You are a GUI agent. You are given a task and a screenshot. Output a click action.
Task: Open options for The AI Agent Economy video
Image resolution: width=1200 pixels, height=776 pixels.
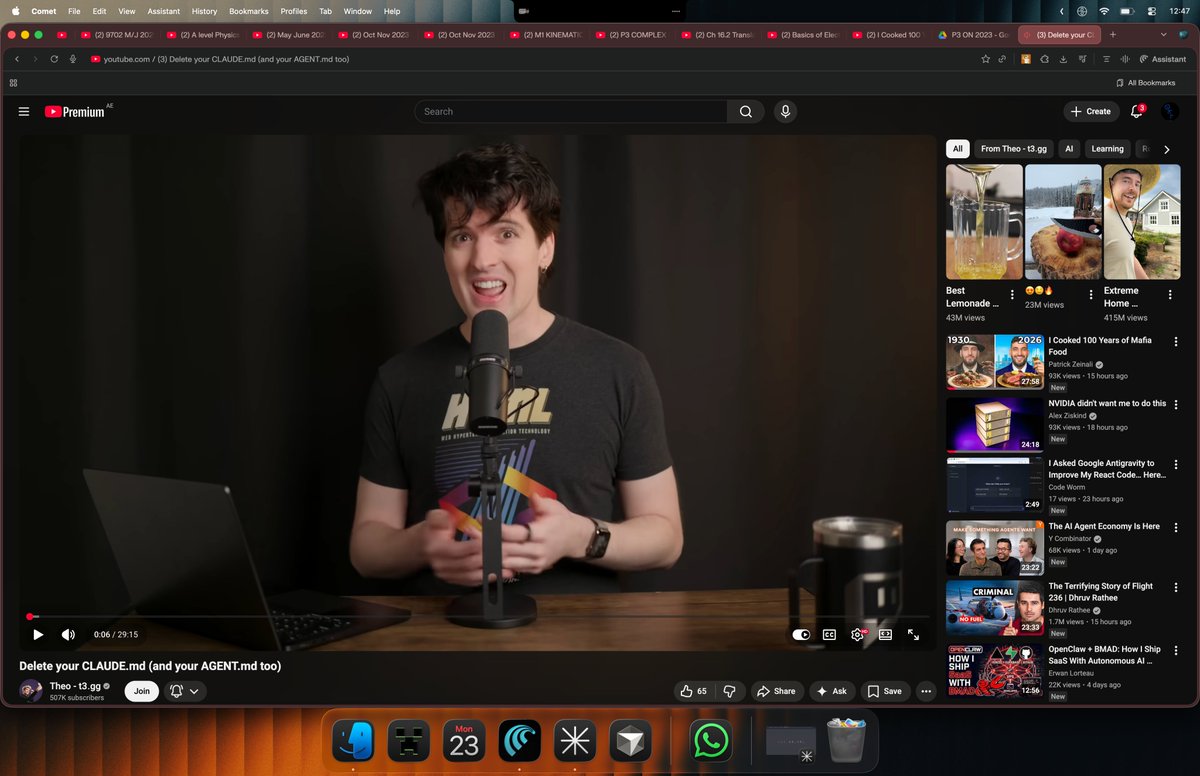1176,527
